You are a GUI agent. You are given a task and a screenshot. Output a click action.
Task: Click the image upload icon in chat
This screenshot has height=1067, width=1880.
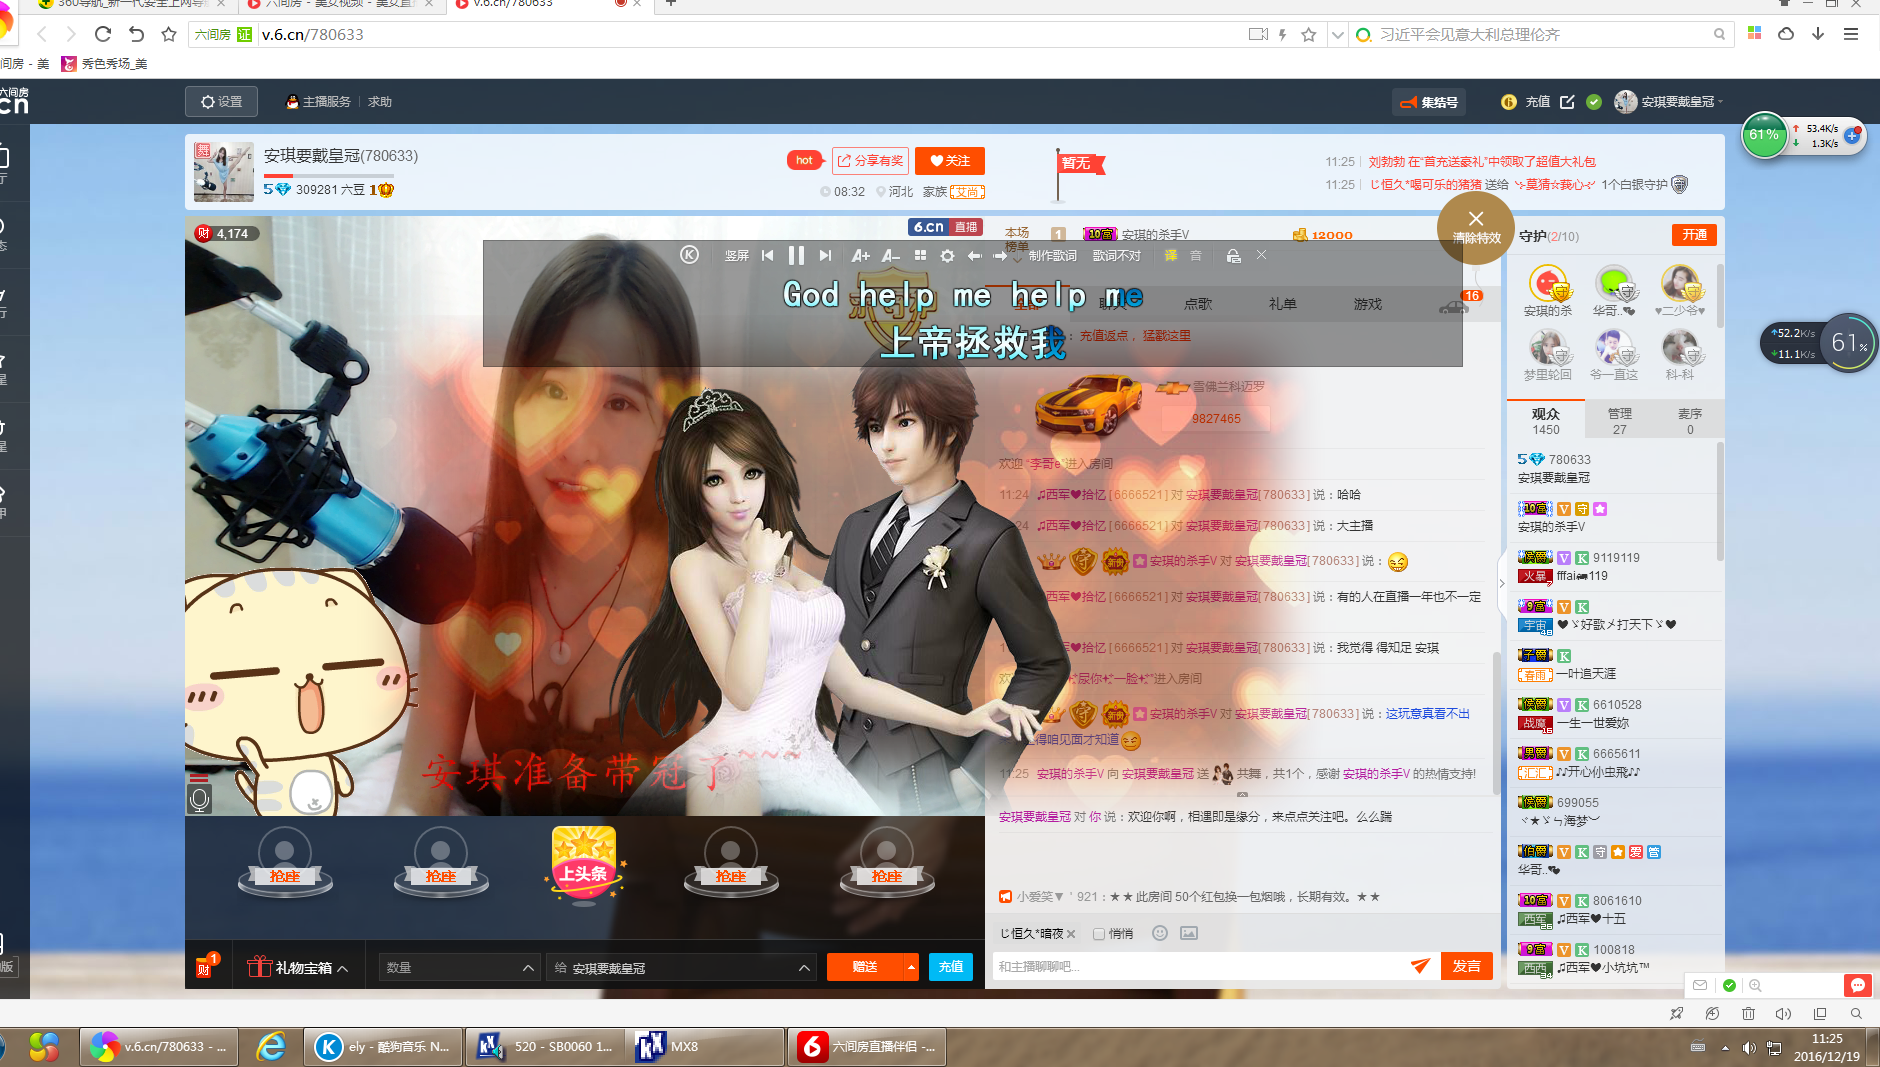click(x=1189, y=933)
